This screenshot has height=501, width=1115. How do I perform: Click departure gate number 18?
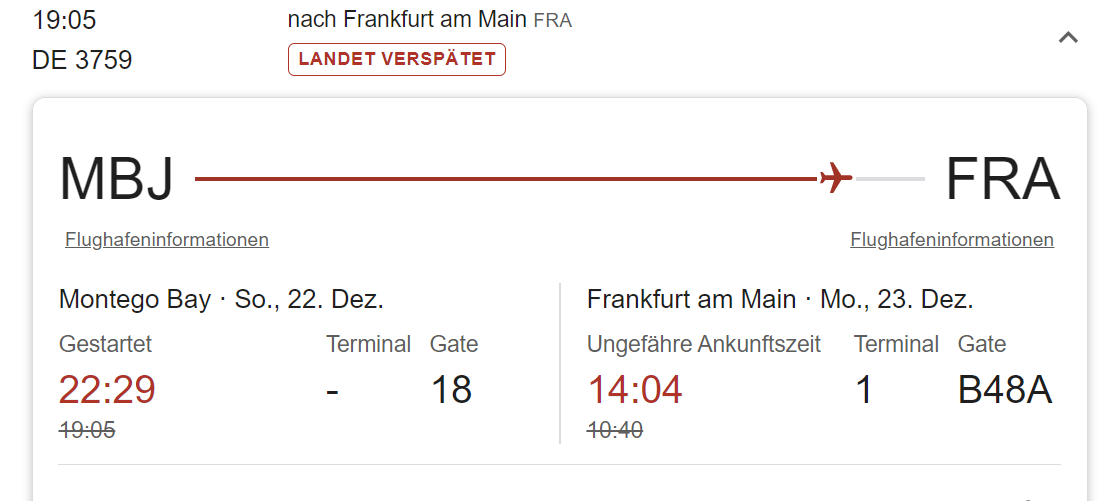point(451,389)
